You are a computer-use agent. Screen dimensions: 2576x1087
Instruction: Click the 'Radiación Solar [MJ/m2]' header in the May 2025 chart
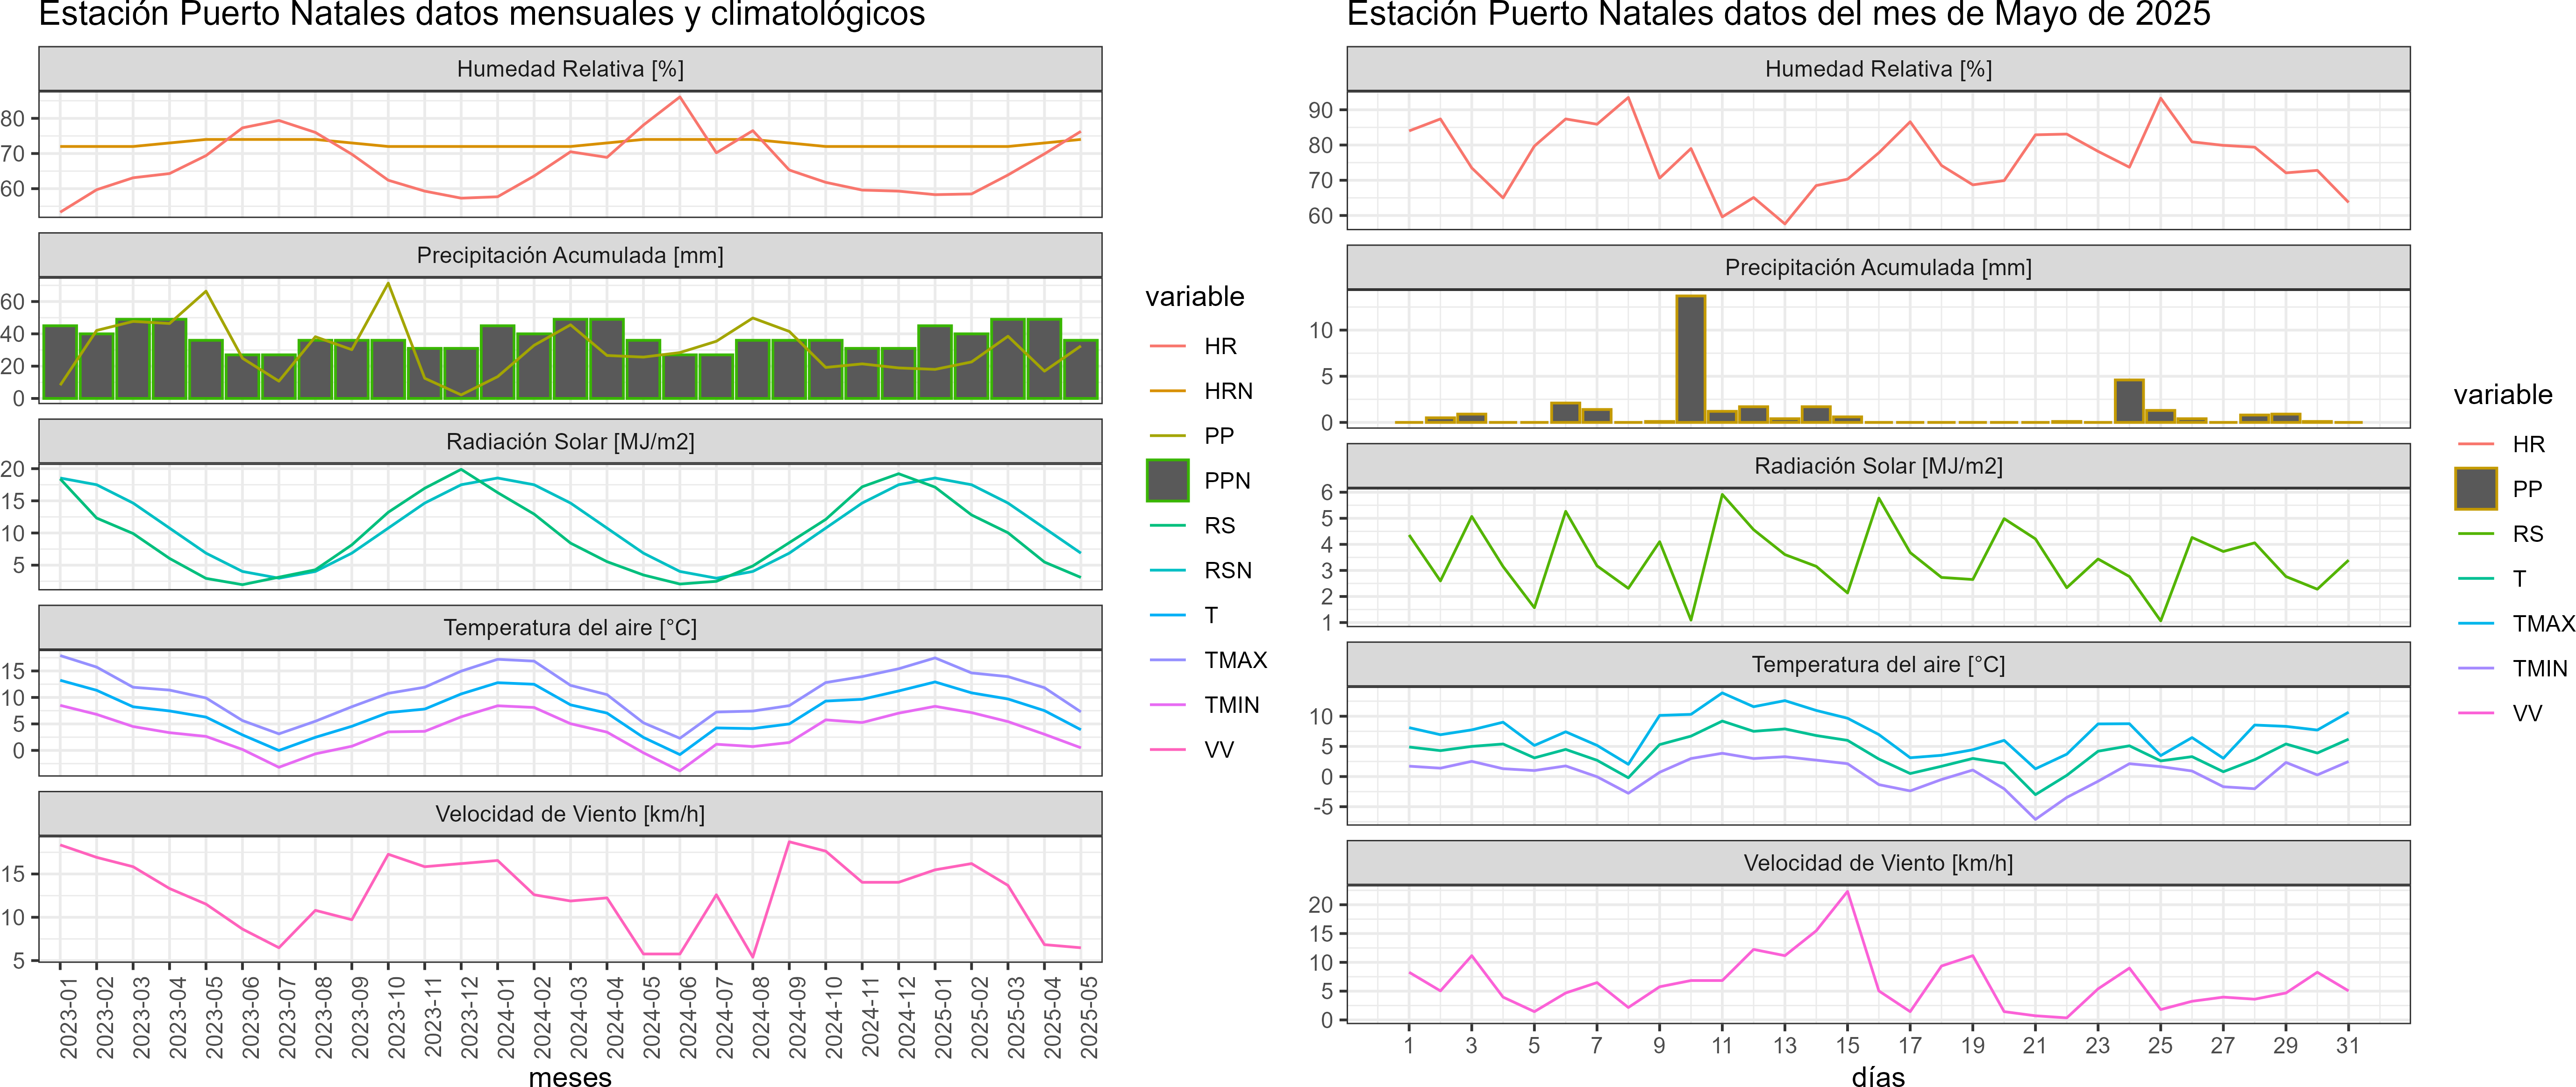1878,466
